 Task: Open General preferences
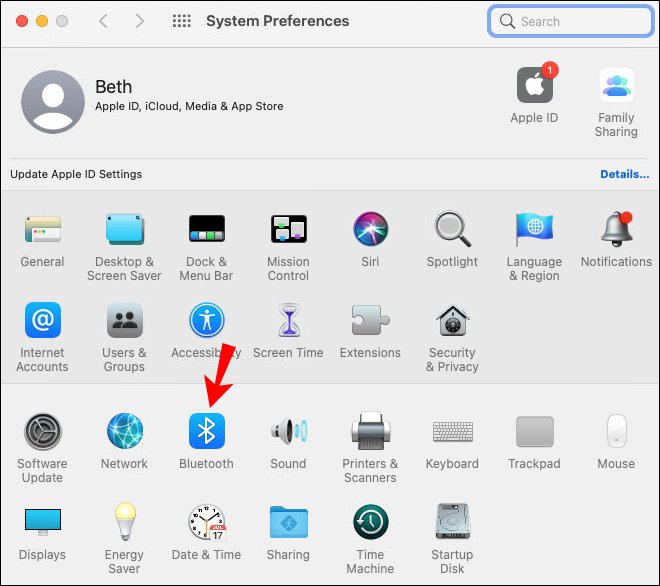(x=43, y=229)
